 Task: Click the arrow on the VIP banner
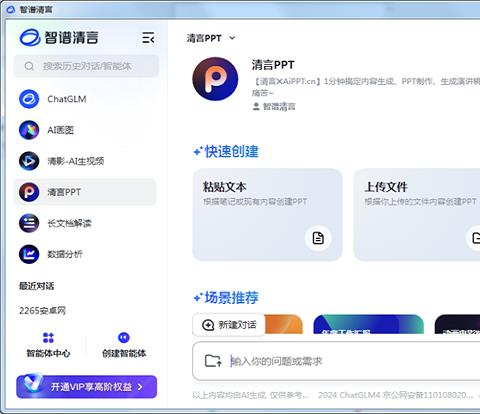(140, 387)
